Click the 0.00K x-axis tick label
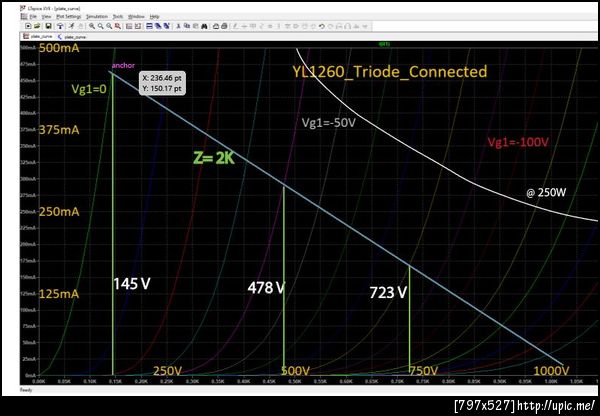The image size is (600, 416). (39, 382)
